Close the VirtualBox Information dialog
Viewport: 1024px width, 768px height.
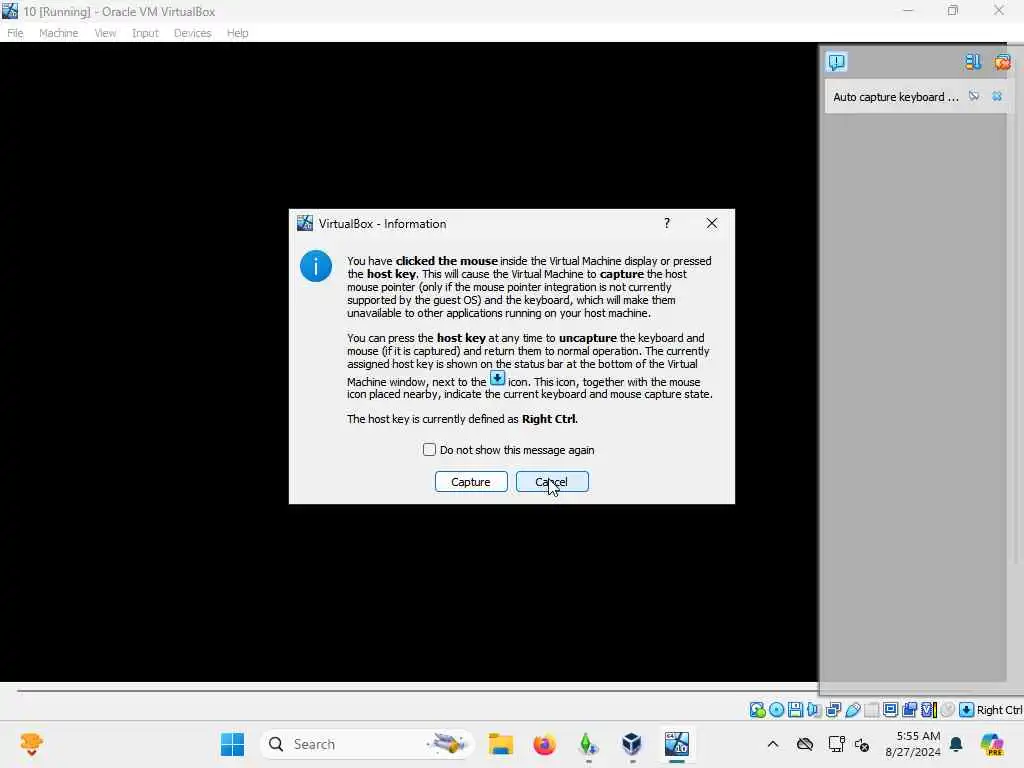[x=712, y=223]
